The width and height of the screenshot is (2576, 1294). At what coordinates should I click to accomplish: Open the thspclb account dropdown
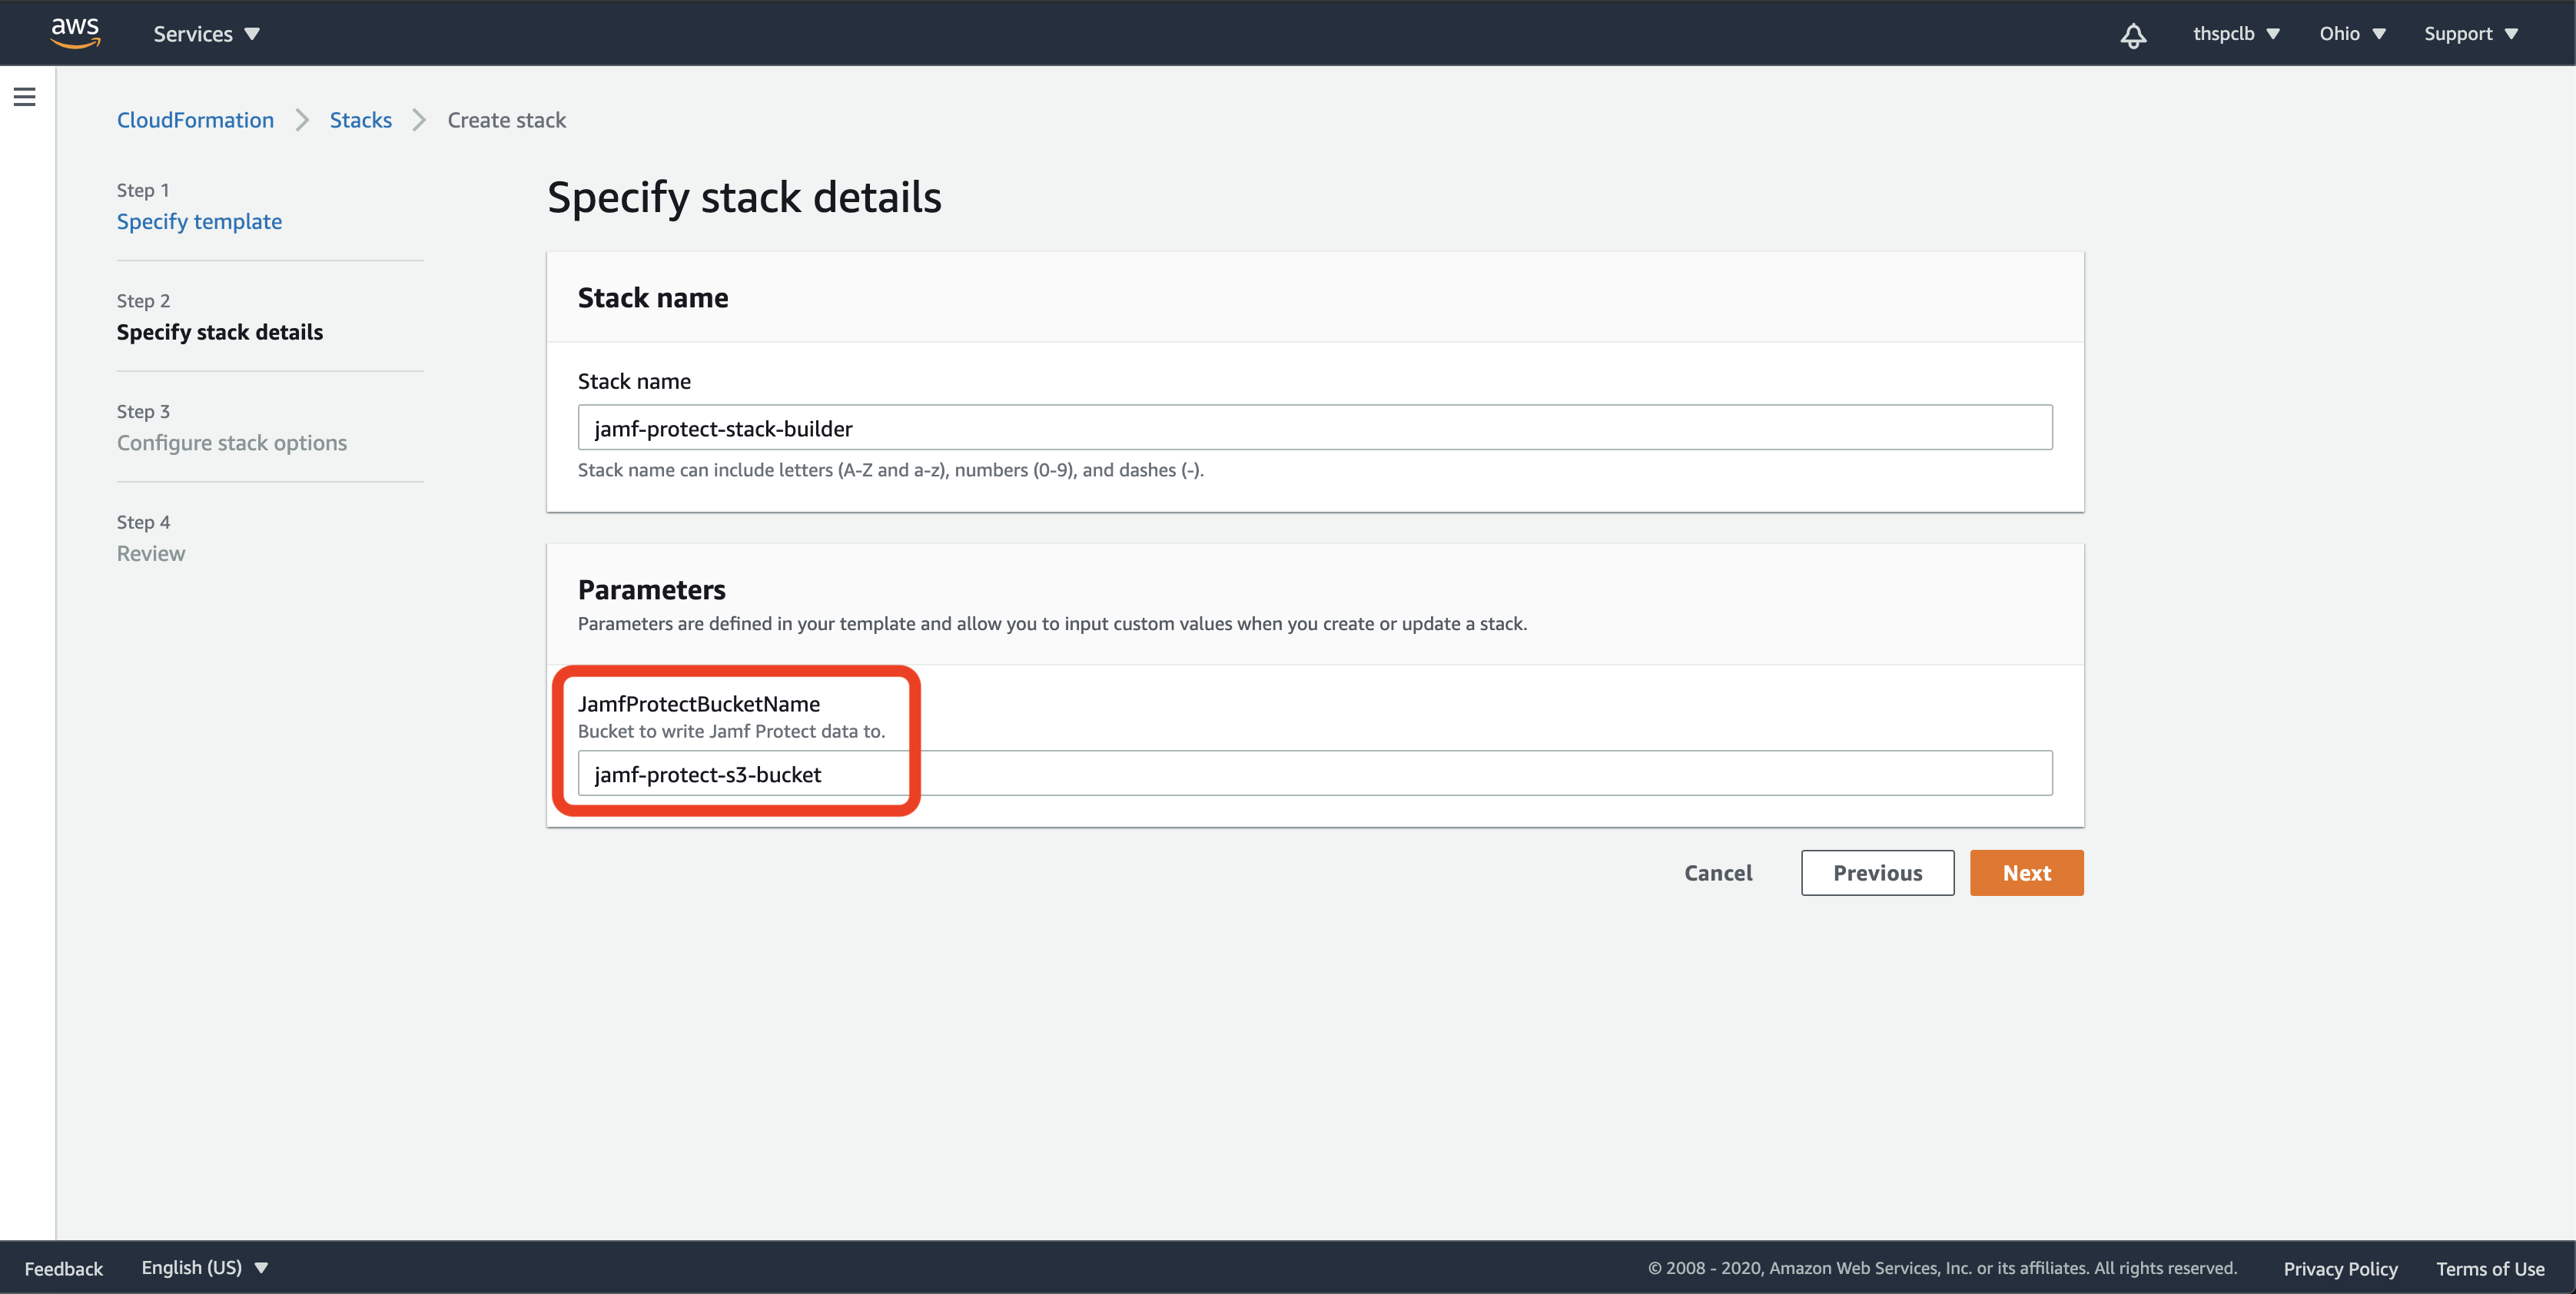tap(2236, 34)
